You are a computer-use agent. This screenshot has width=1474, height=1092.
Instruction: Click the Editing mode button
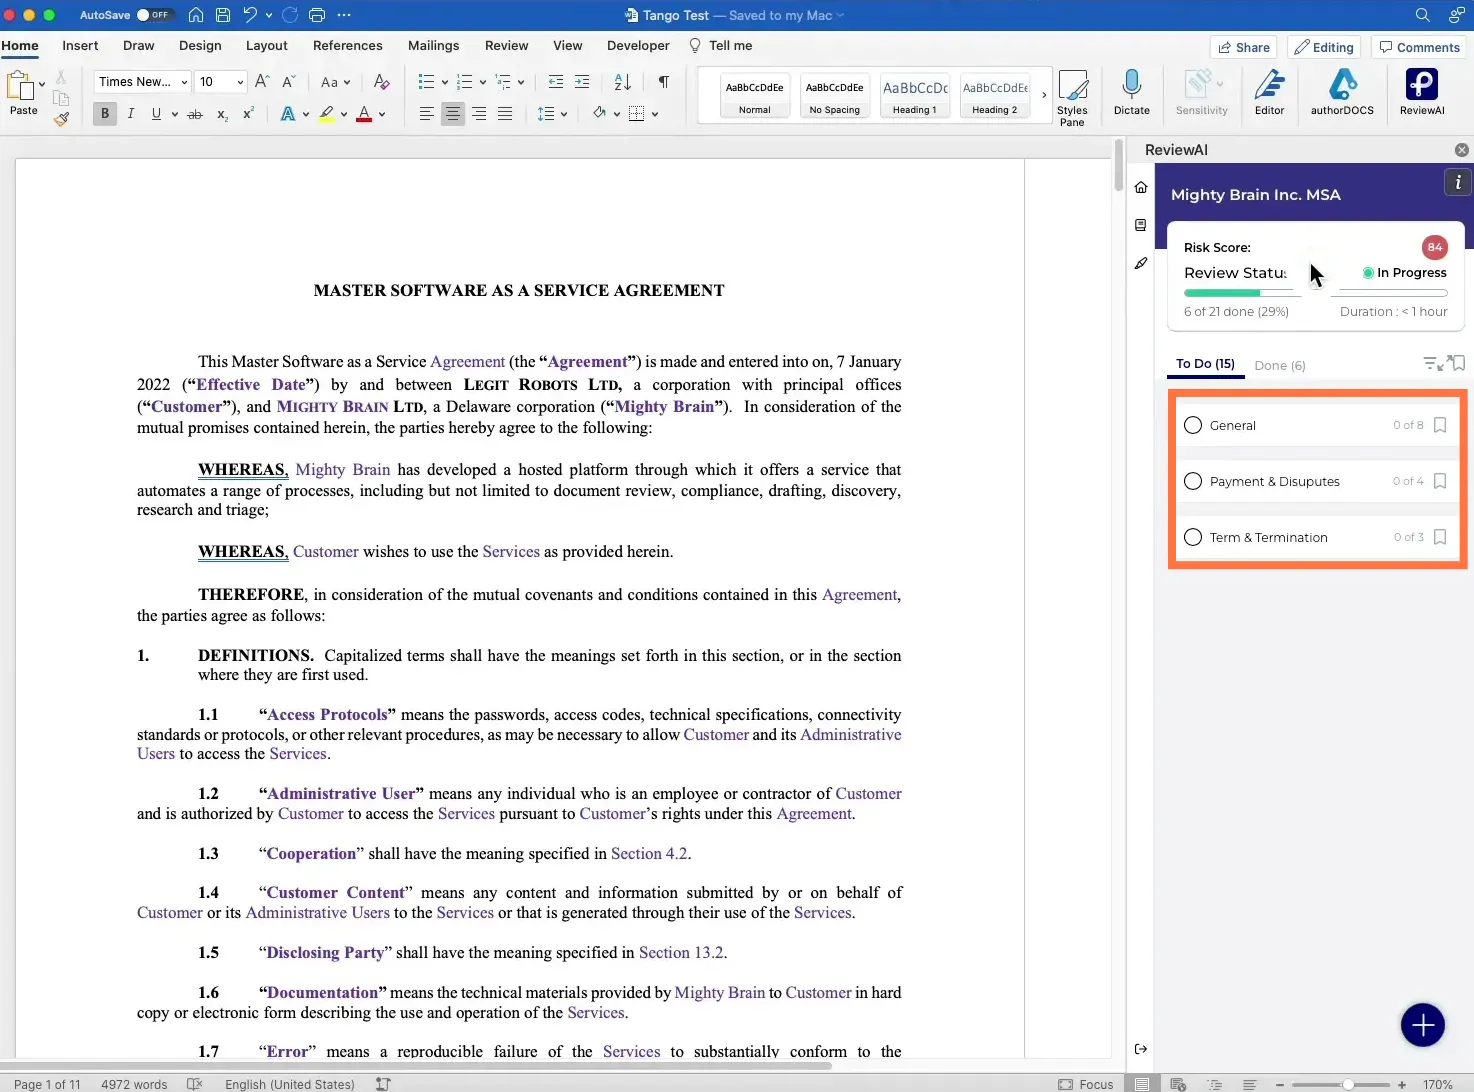[x=1324, y=47]
